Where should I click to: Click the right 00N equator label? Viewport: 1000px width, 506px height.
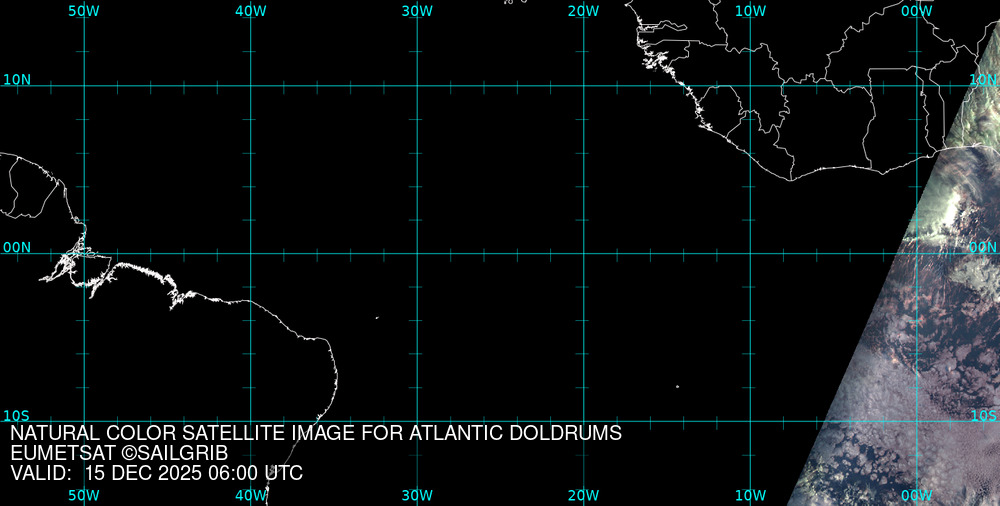pos(983,247)
